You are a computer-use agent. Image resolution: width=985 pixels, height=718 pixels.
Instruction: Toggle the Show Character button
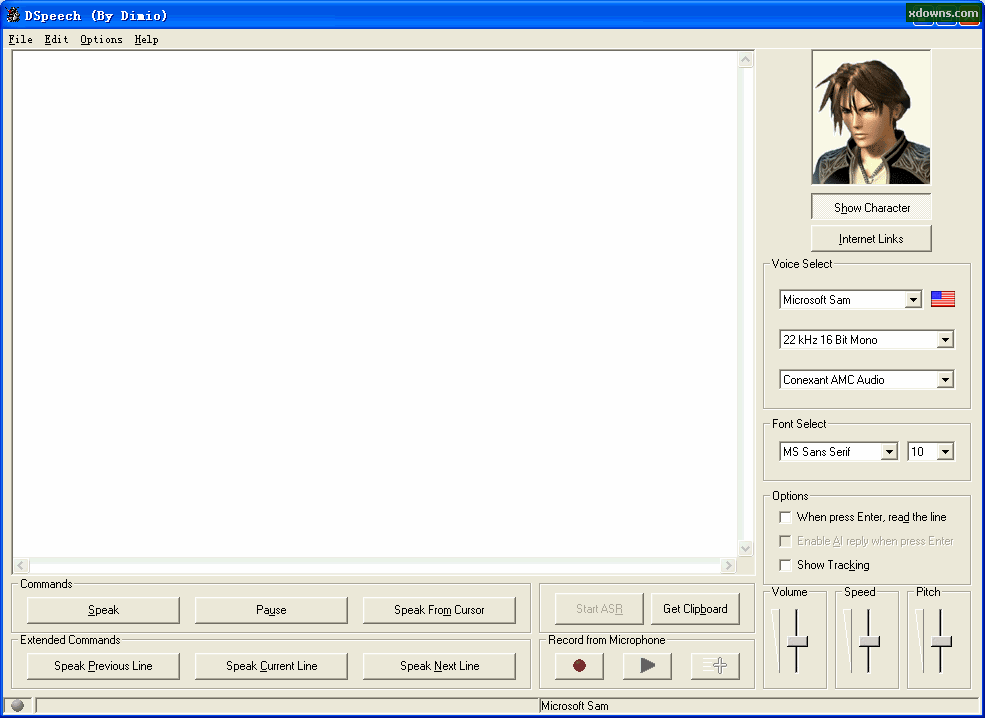(x=871, y=208)
